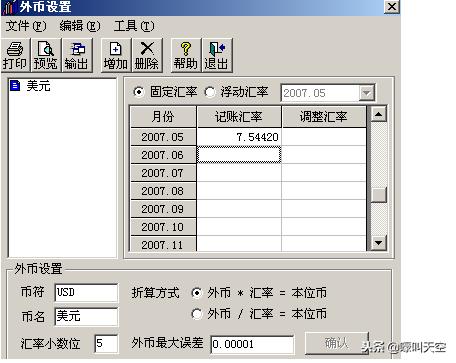Click the 记账汇率 cell showing 7.54420

tap(239, 137)
